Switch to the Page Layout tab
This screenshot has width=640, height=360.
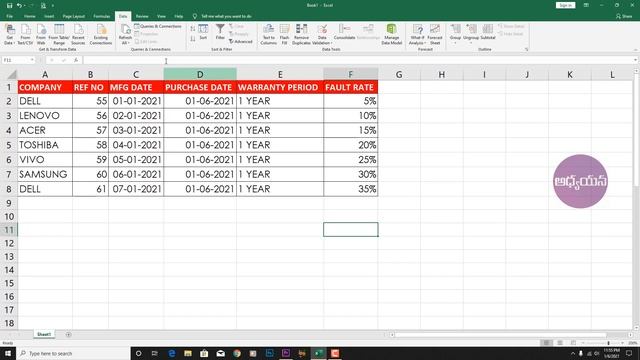pyautogui.click(x=73, y=16)
